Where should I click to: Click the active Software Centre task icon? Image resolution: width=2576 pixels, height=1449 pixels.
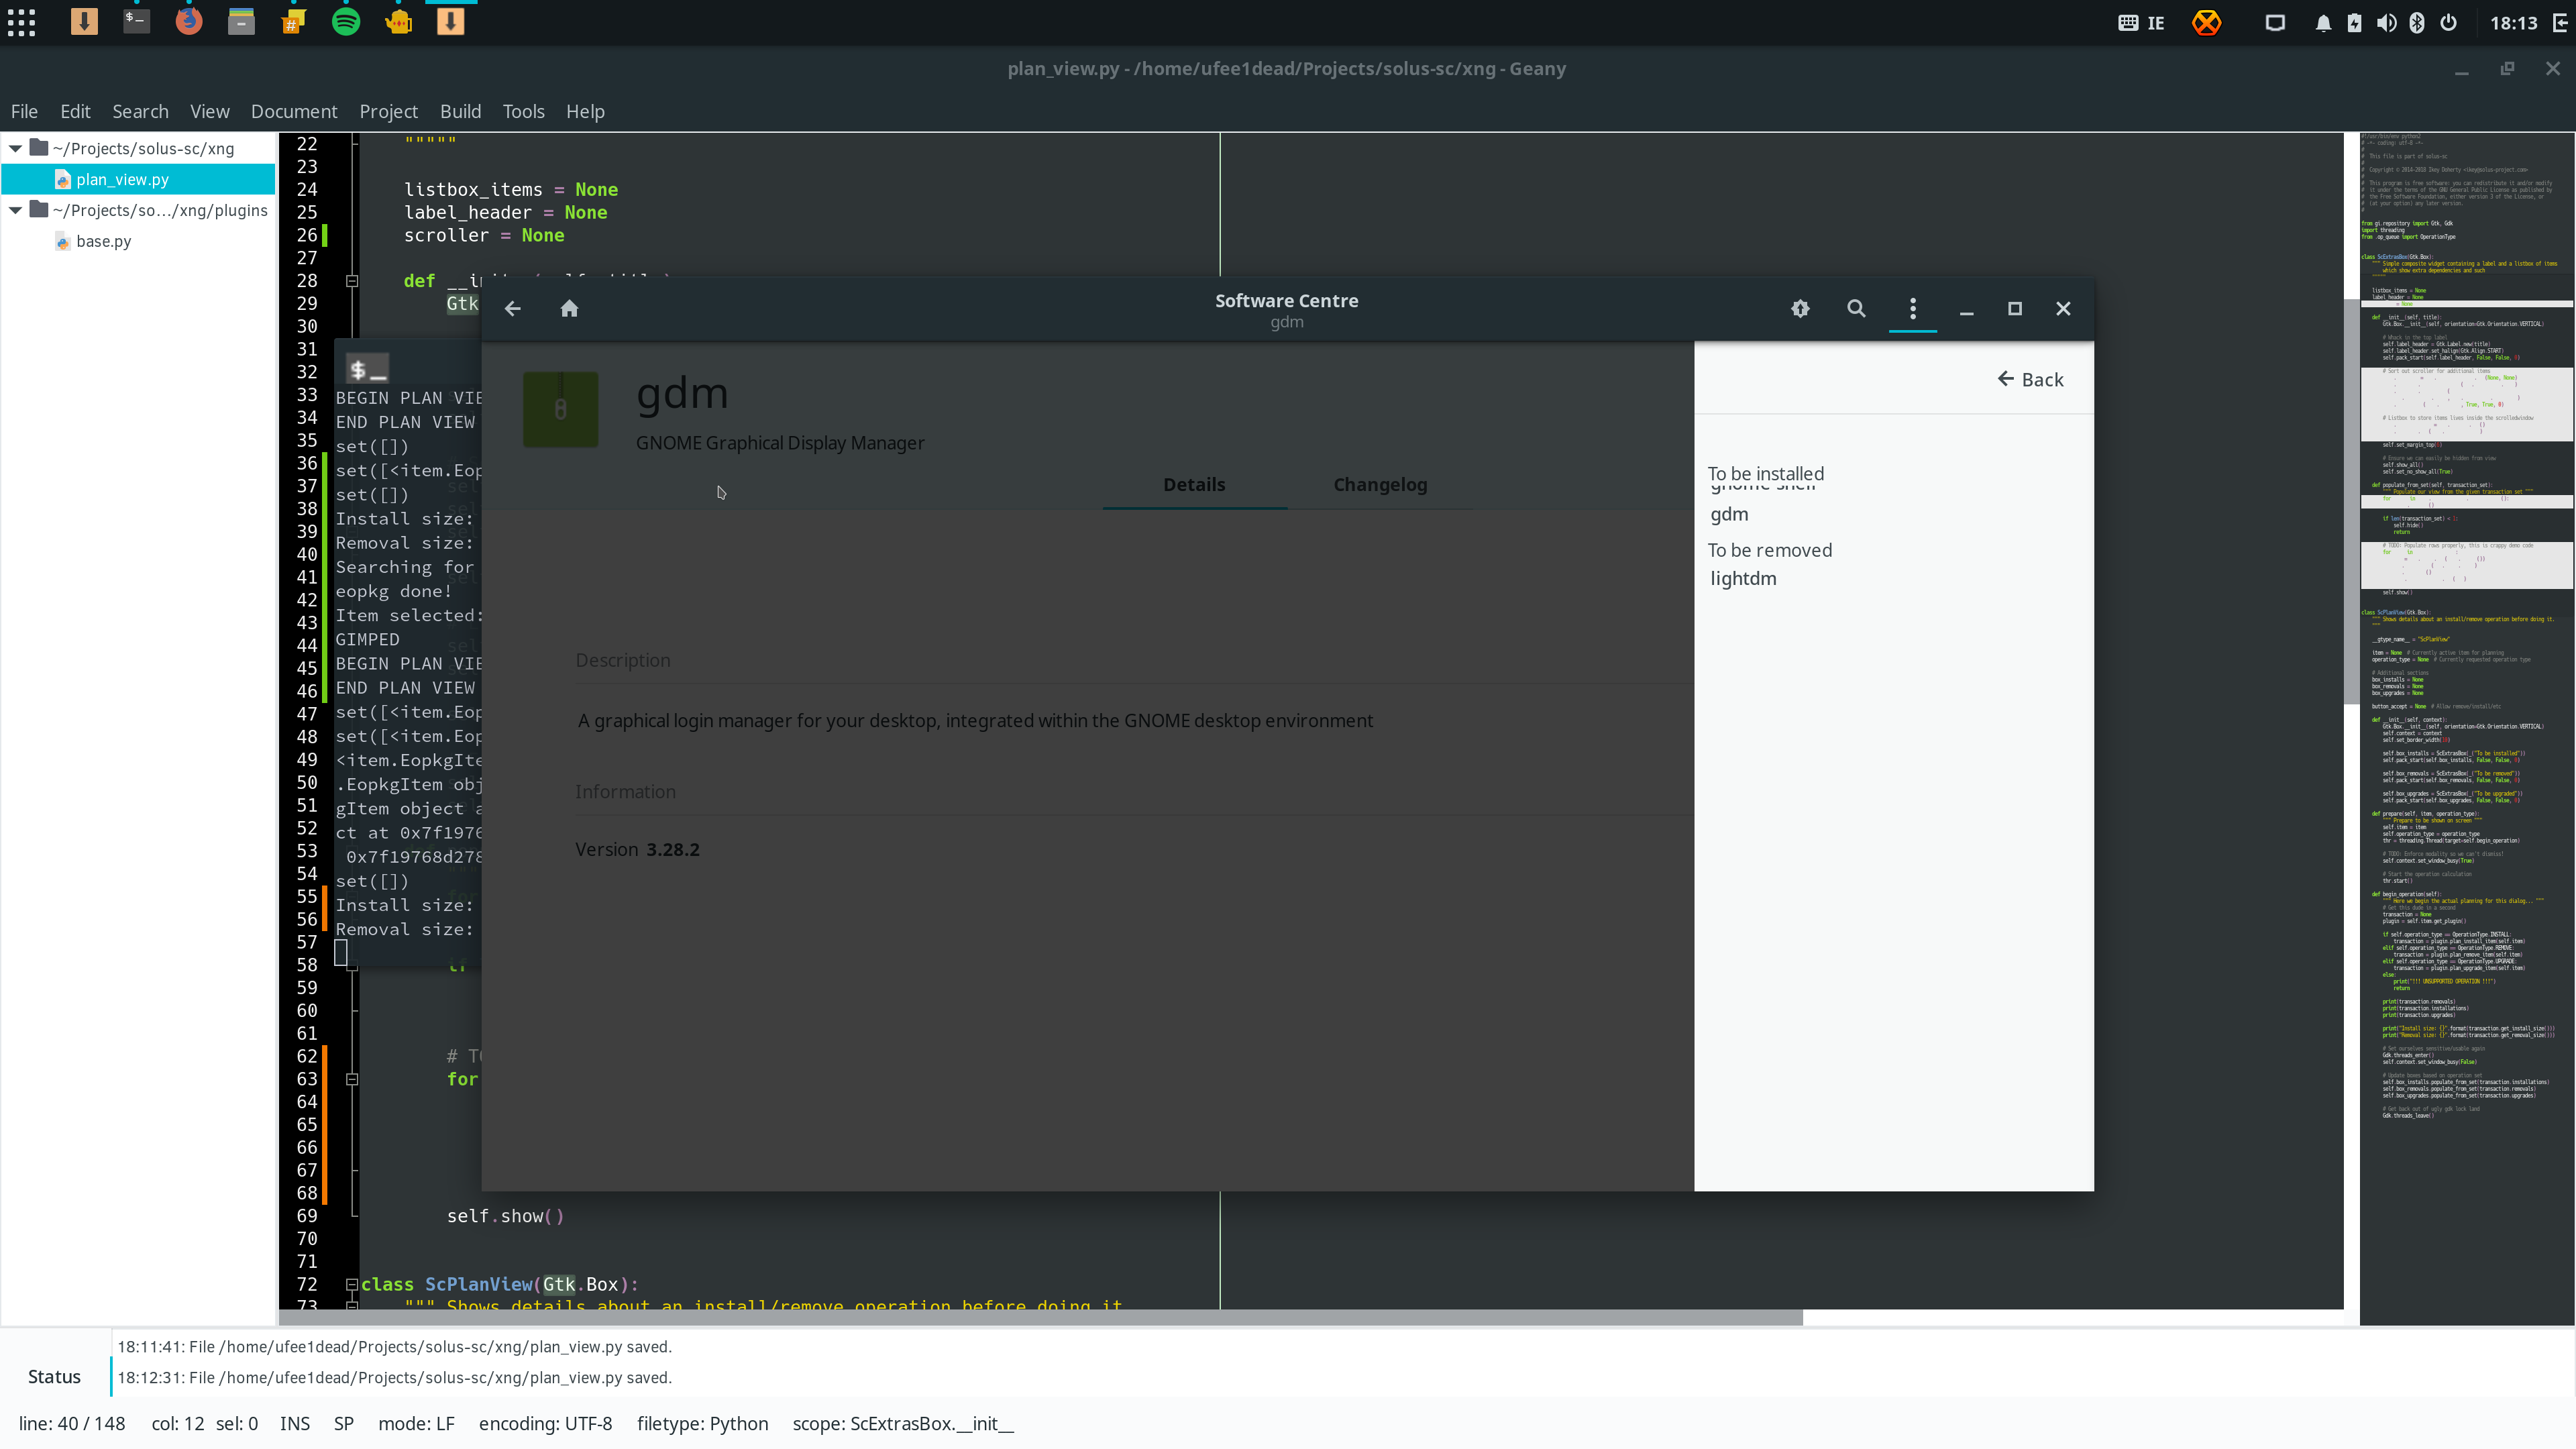point(450,22)
